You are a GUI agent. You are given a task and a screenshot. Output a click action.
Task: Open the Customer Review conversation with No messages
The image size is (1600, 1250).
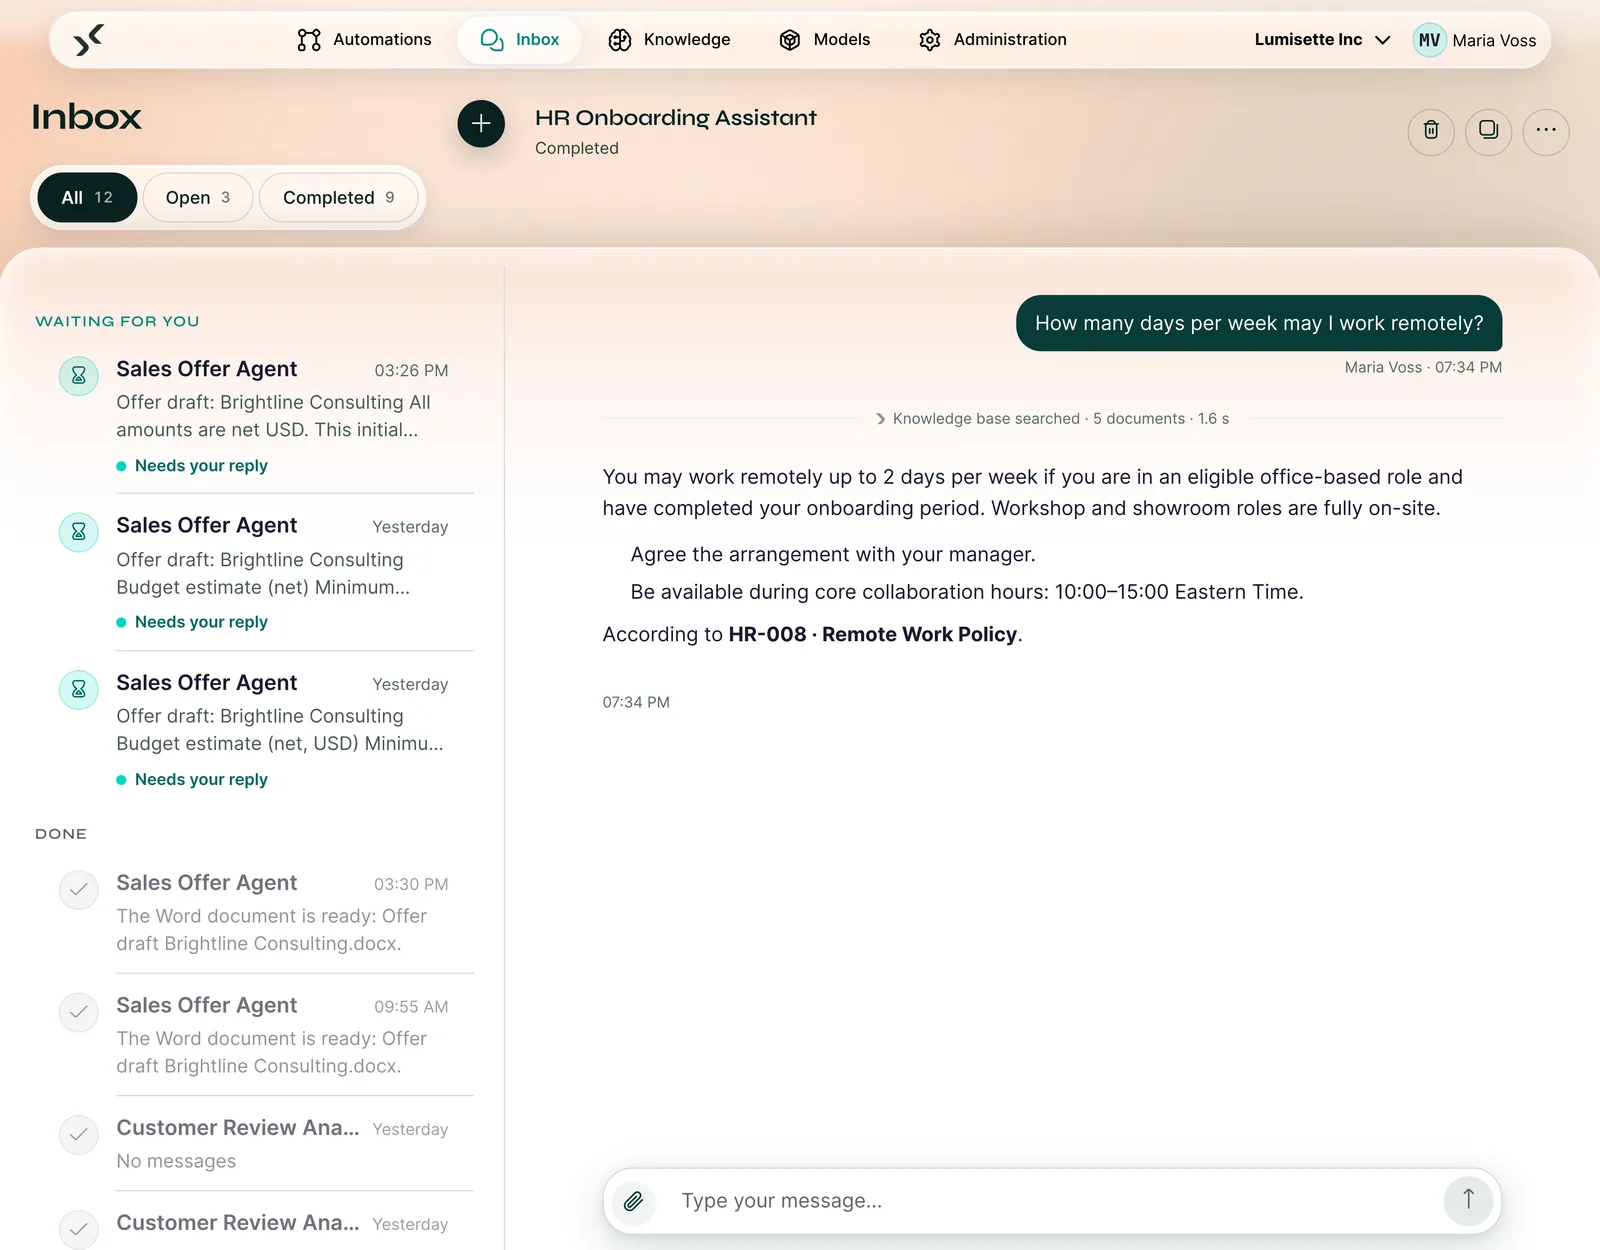[266, 1143]
